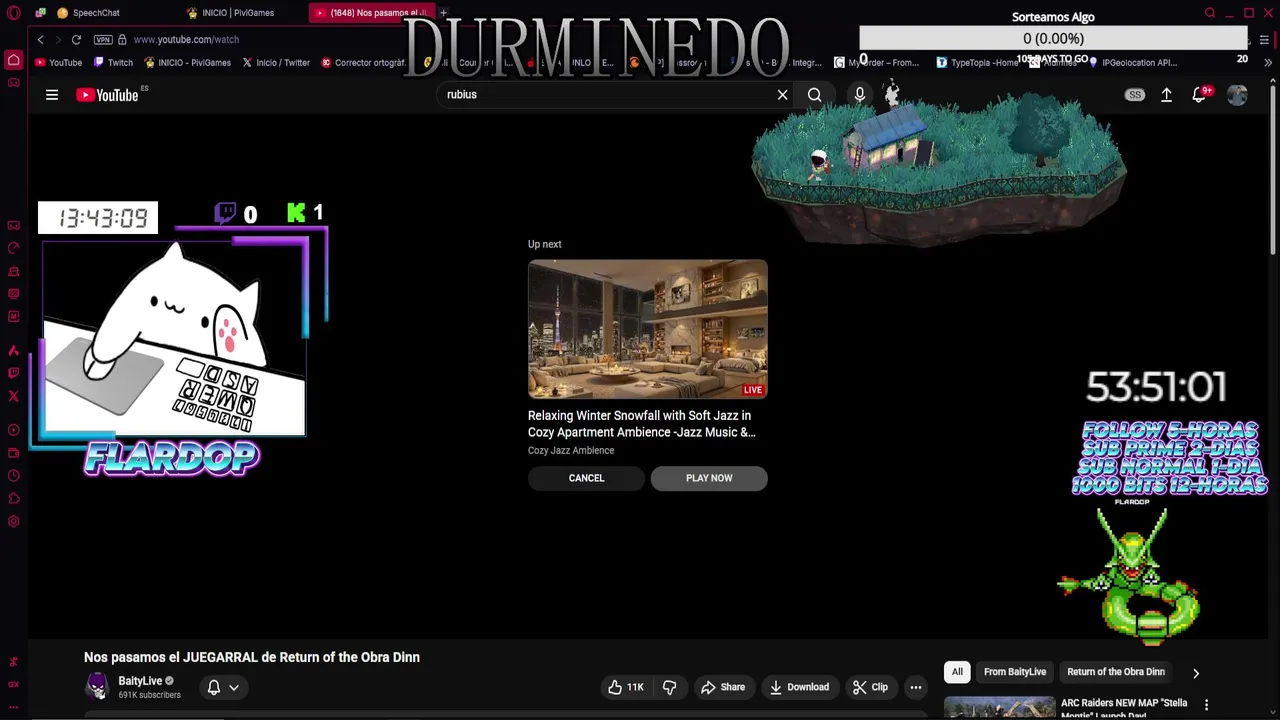Open Twitch panel in the Opera sidebar
Viewport: 1280px width, 720px height.
(14, 373)
